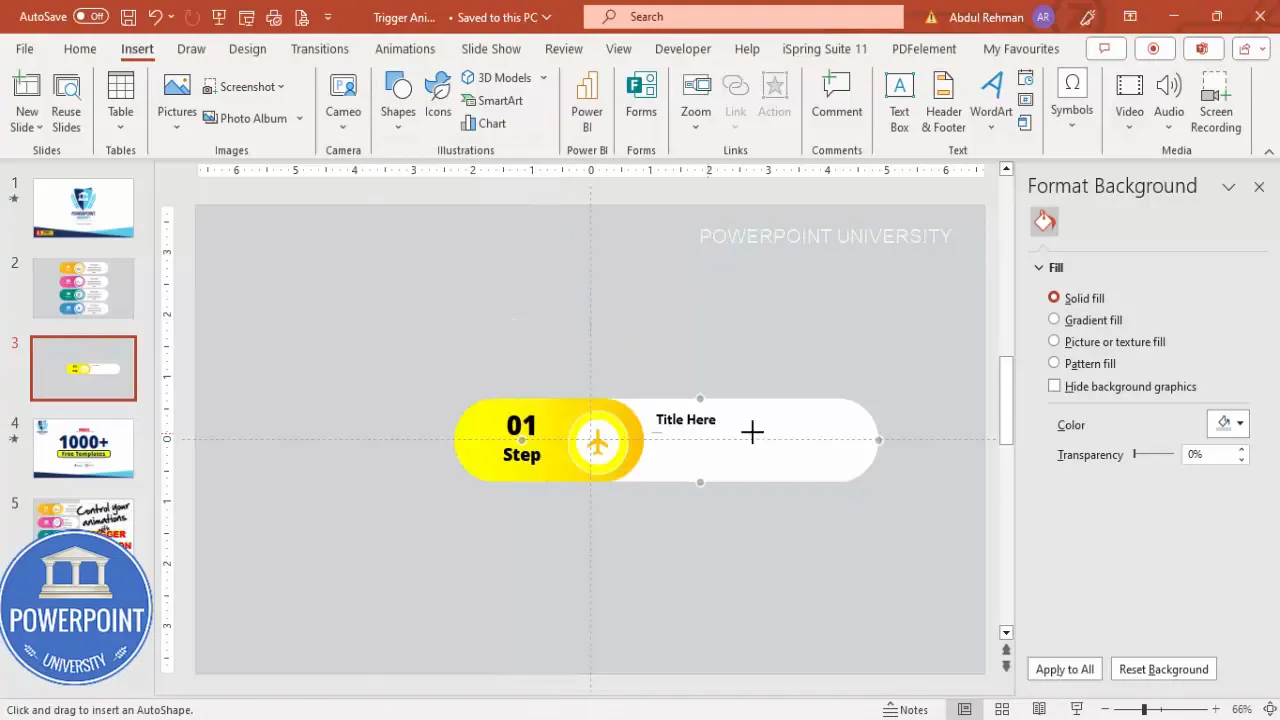
Task: Open the background Color picker dropdown
Action: pyautogui.click(x=1240, y=423)
